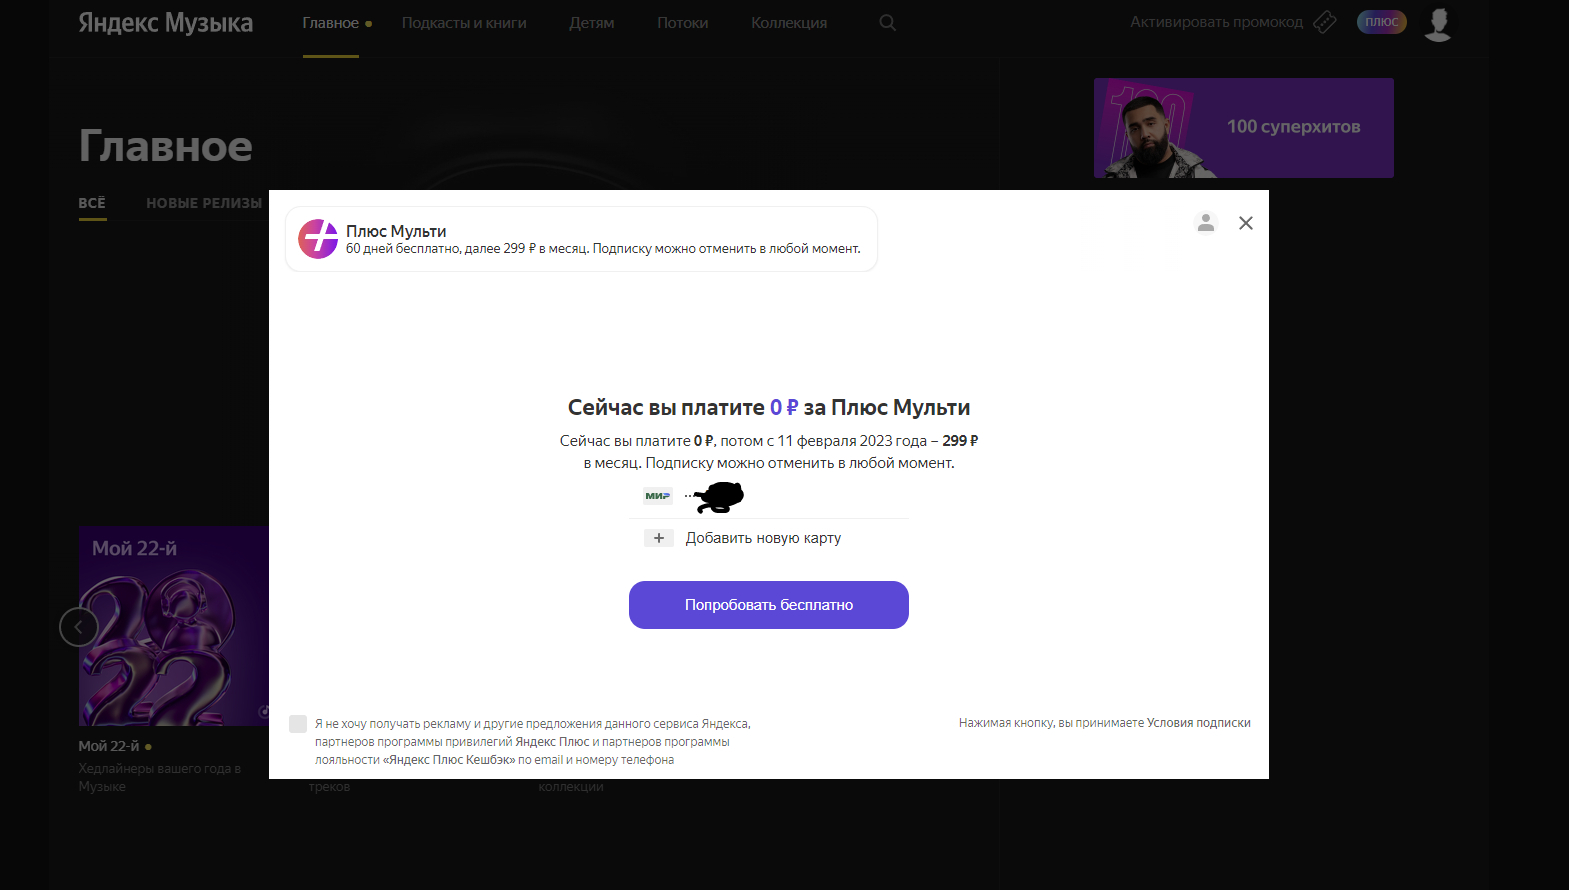The width and height of the screenshot is (1569, 890).
Task: Open search via magnifier icon
Action: (887, 23)
